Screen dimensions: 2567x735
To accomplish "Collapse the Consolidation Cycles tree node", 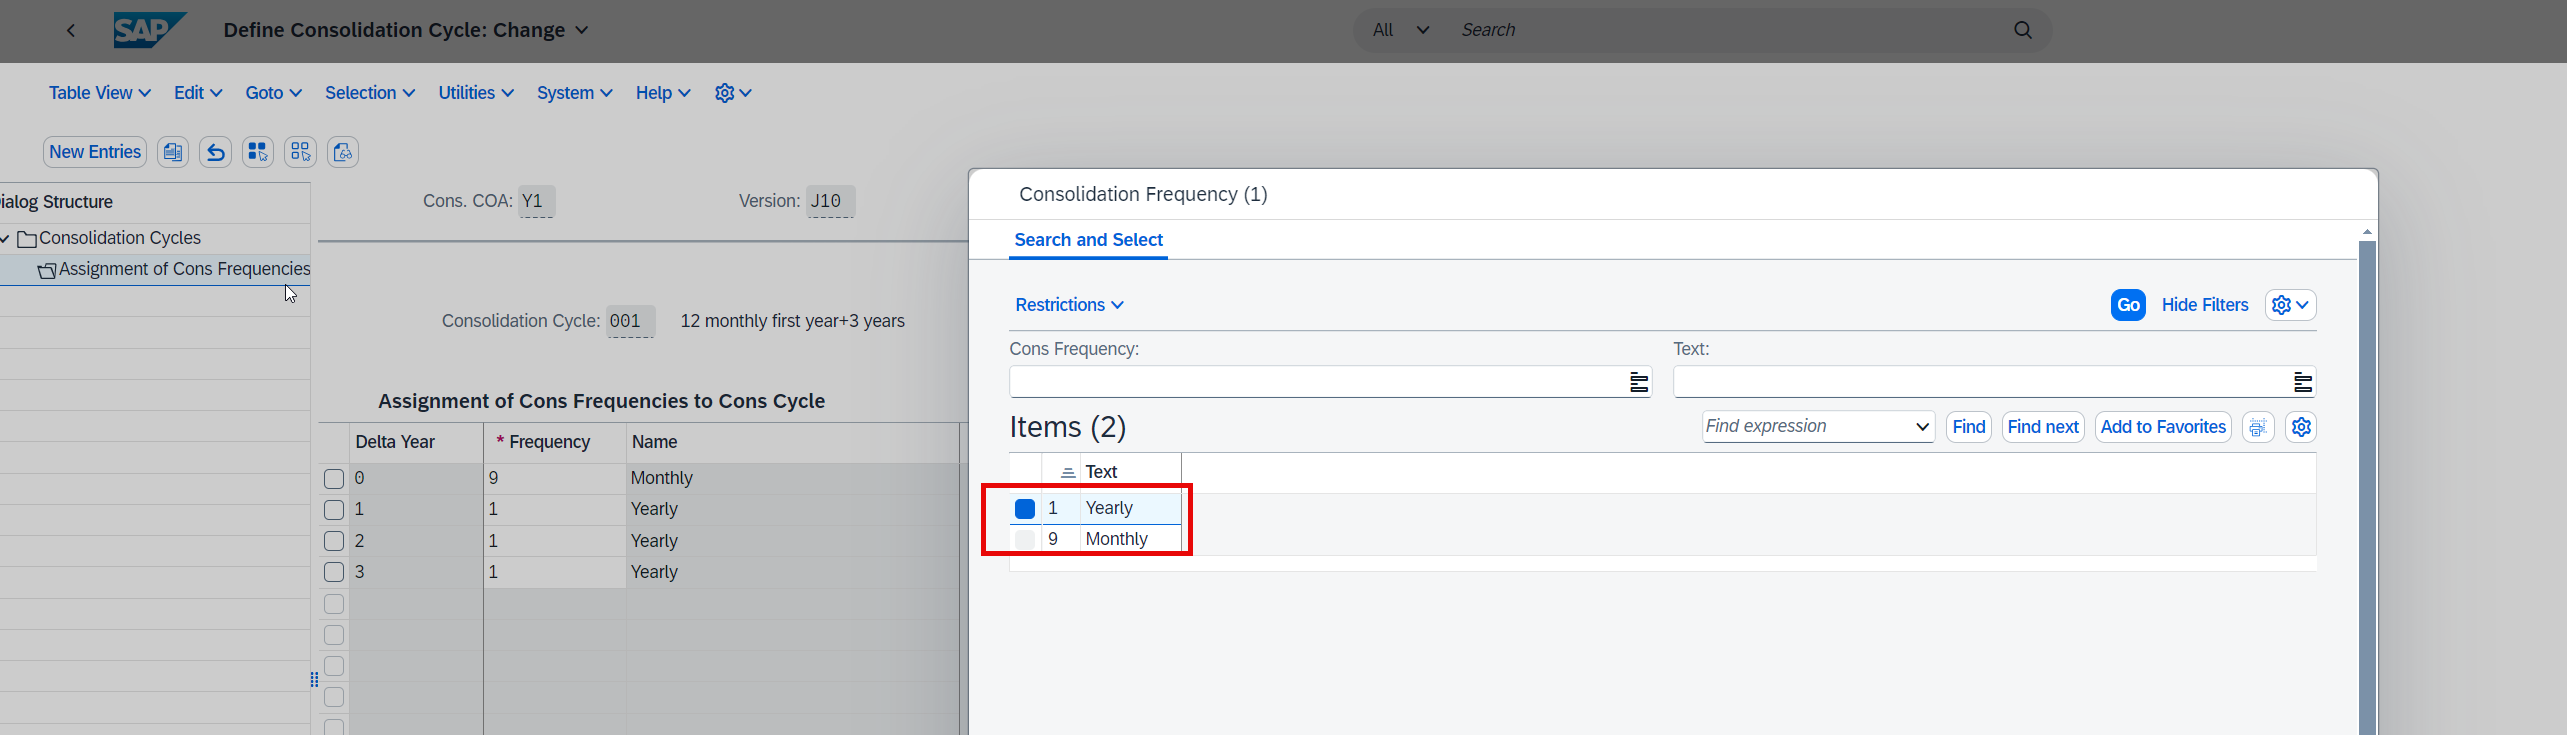I will (x=5, y=239).
